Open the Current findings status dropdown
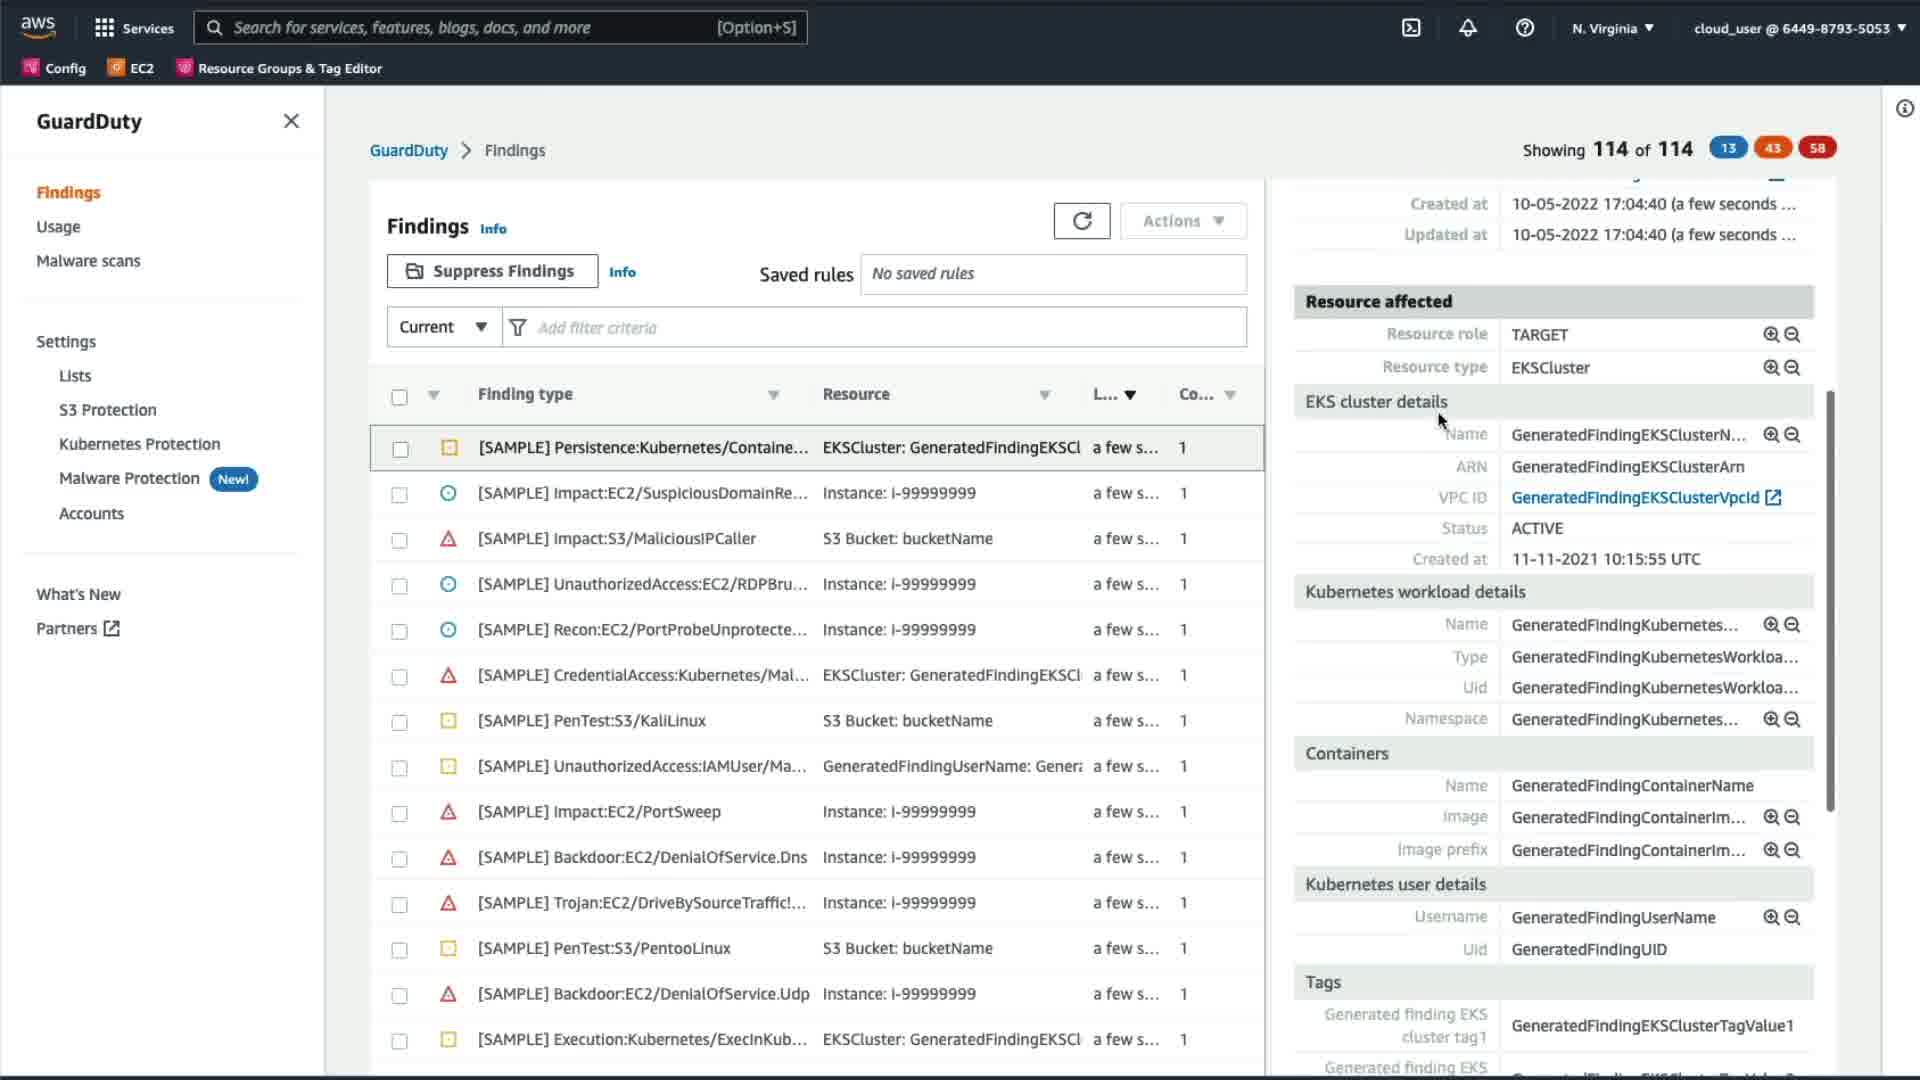 tap(443, 327)
